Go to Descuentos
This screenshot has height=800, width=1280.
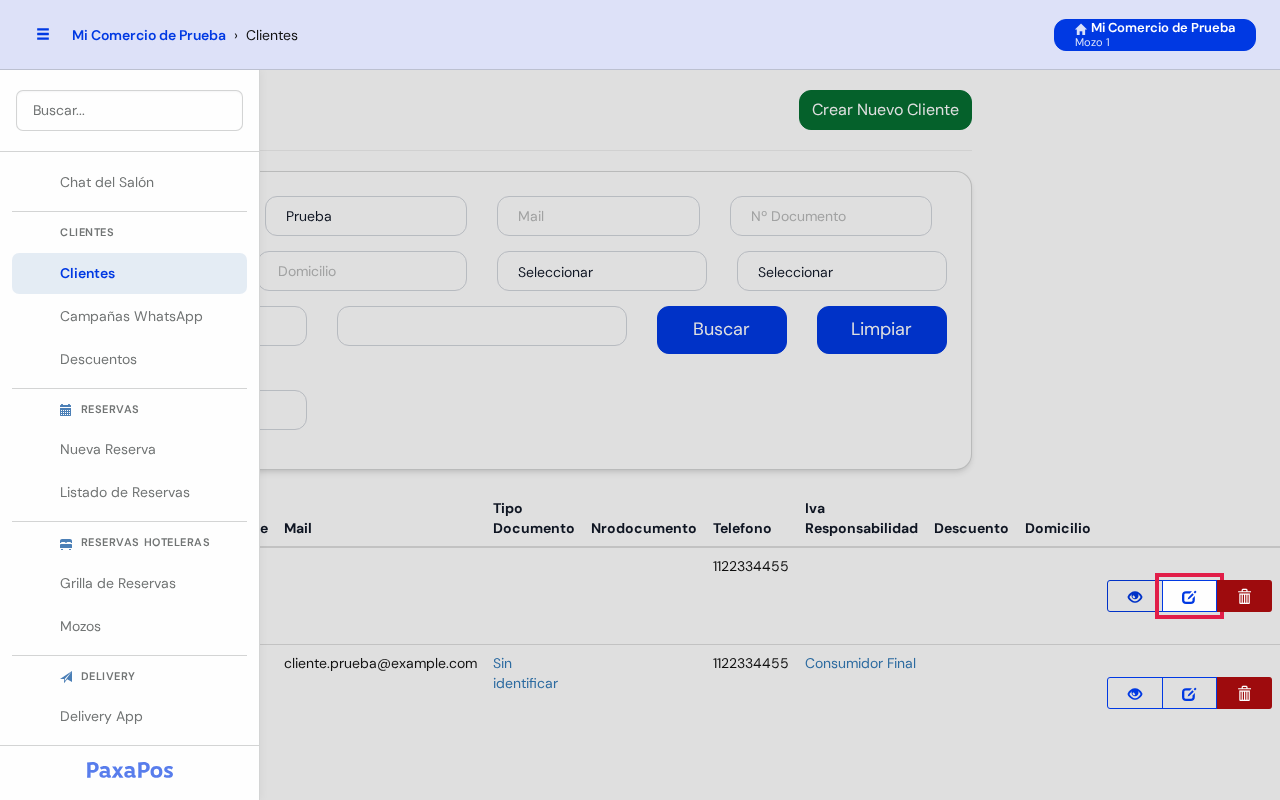pyautogui.click(x=129, y=359)
